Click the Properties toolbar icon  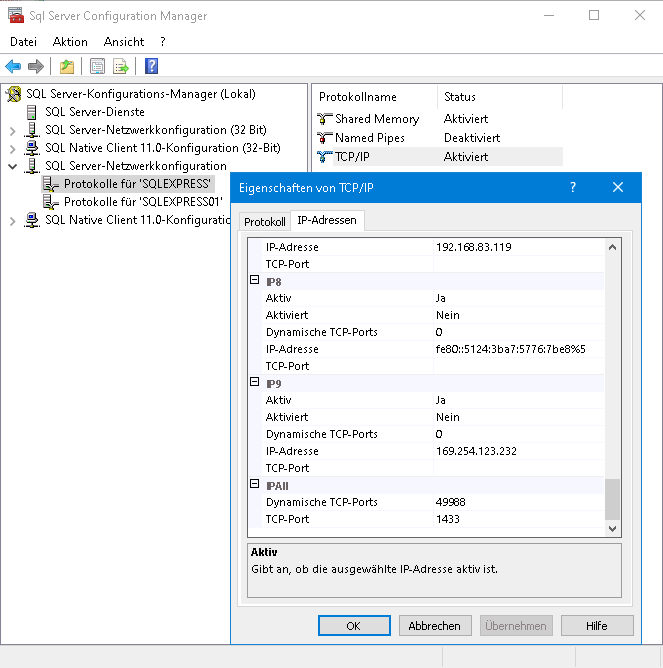point(97,67)
